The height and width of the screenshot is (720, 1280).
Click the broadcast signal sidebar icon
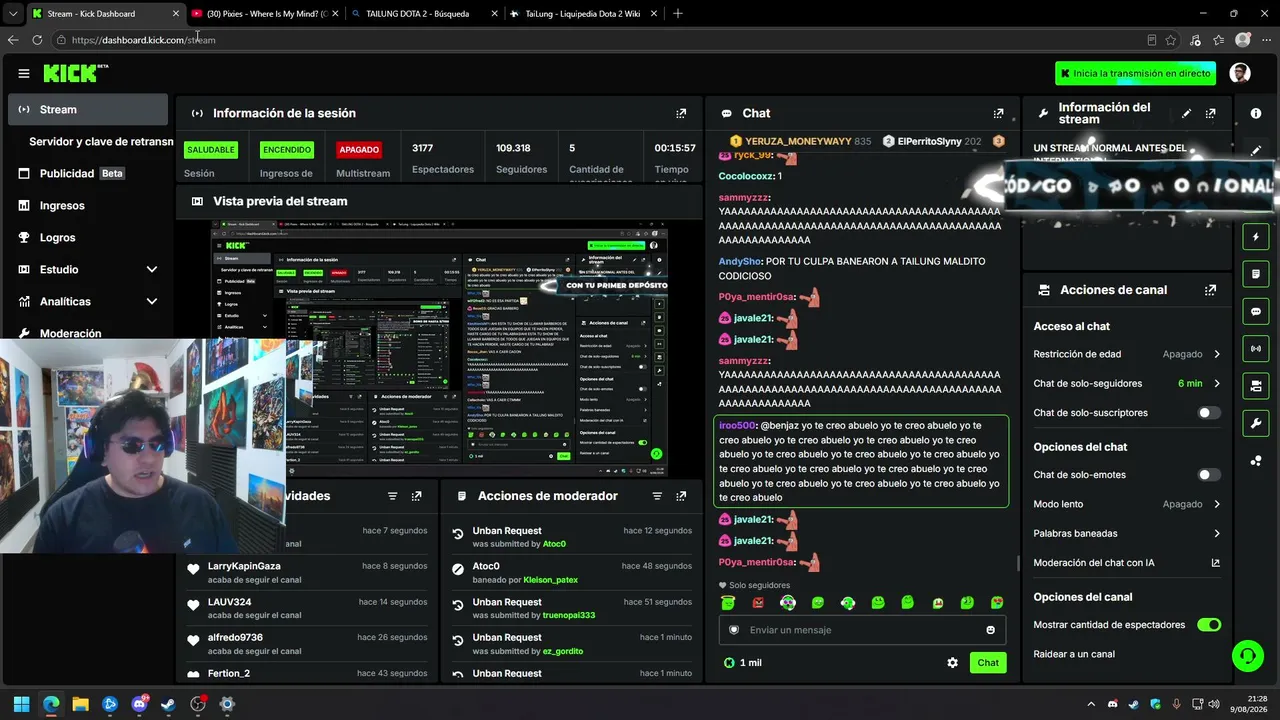pos(1256,348)
